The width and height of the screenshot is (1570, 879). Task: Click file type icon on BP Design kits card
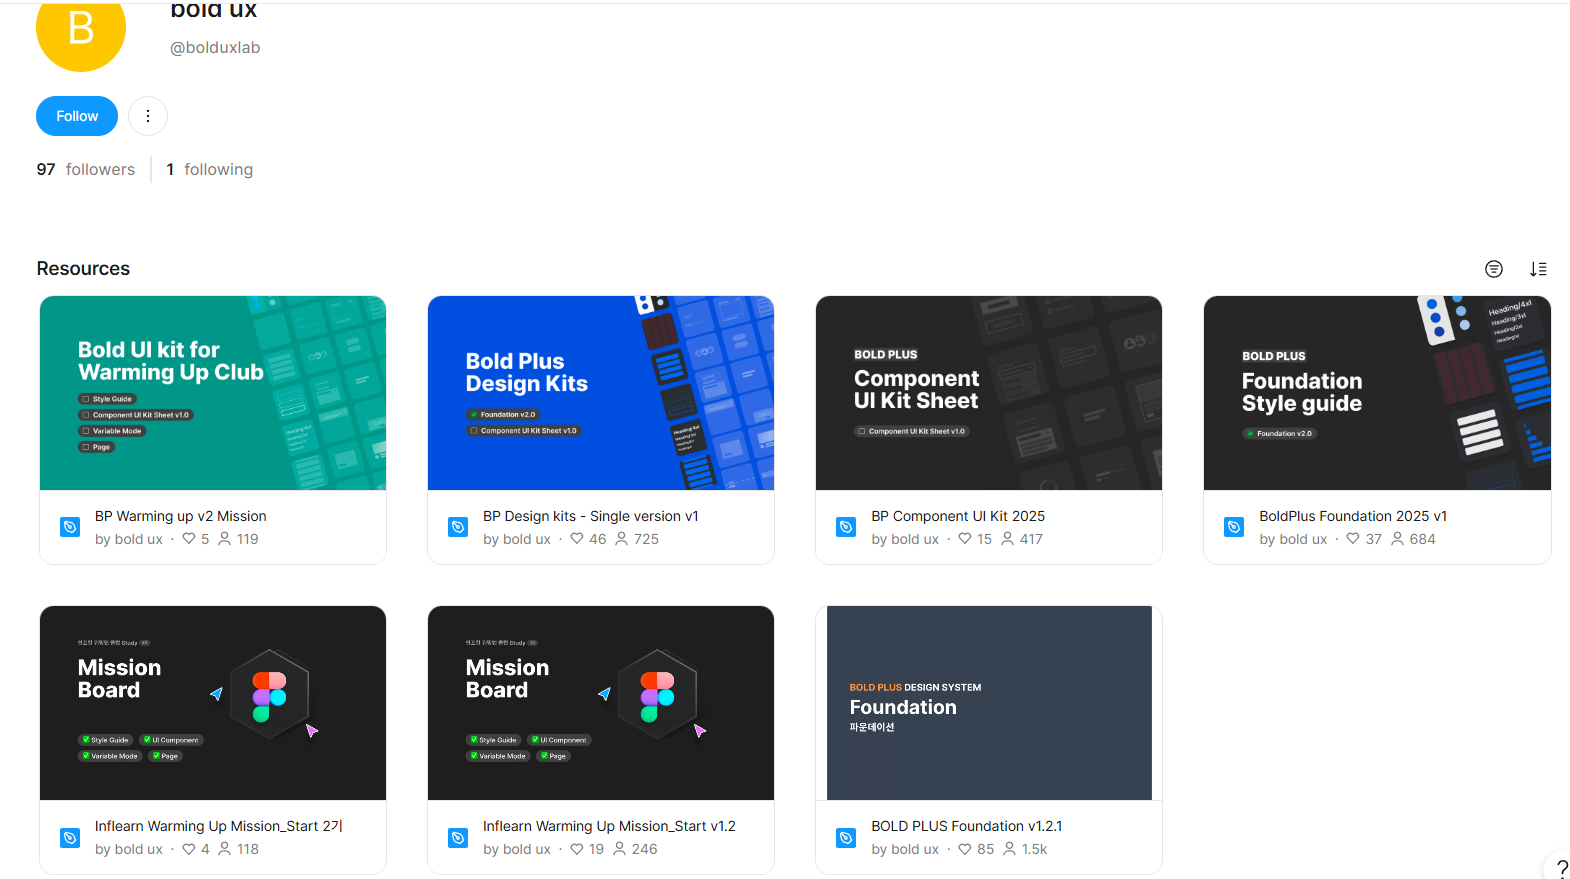458,527
